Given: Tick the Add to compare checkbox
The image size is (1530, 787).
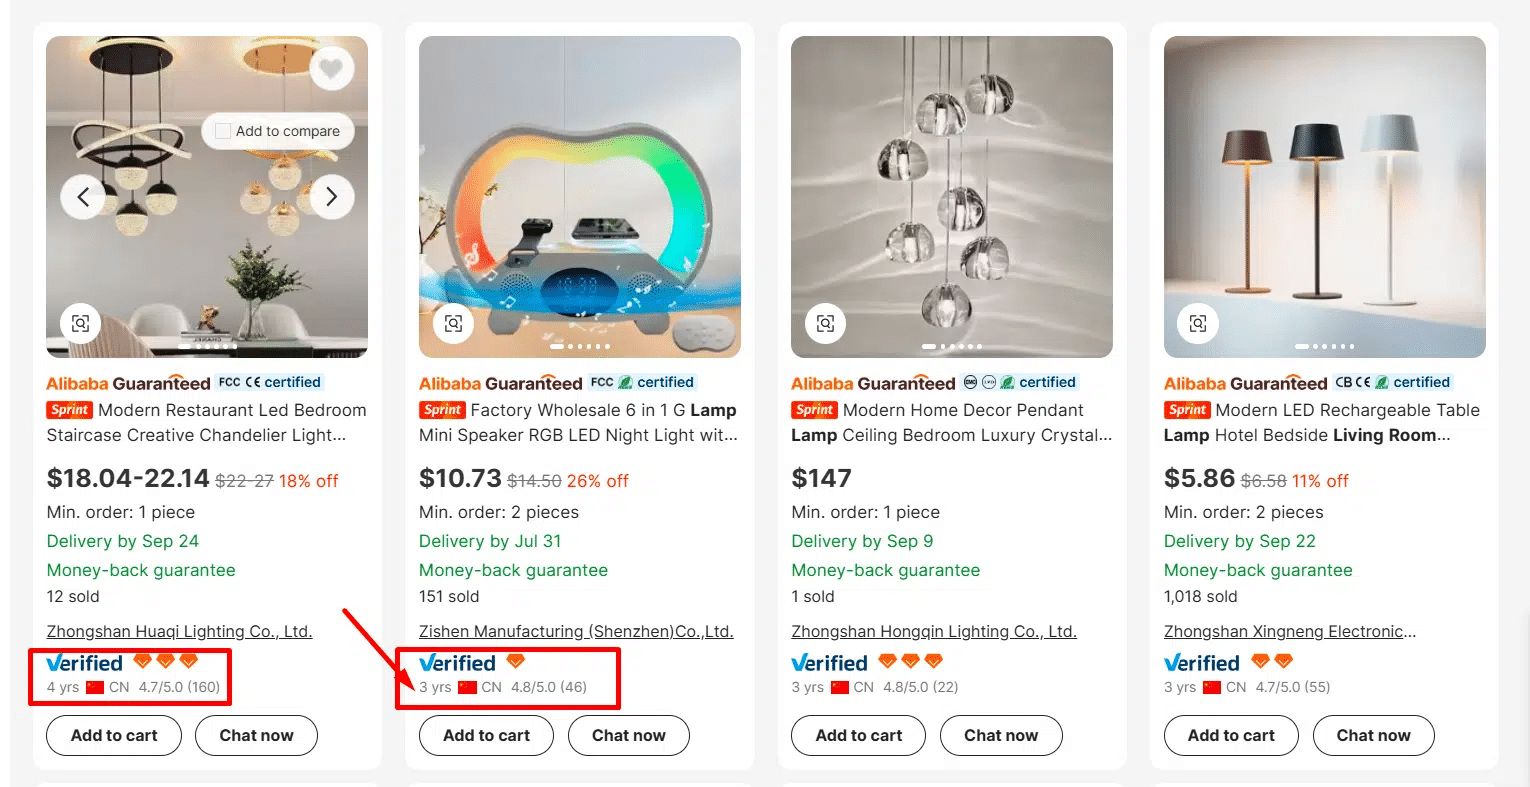Looking at the screenshot, I should pos(223,131).
